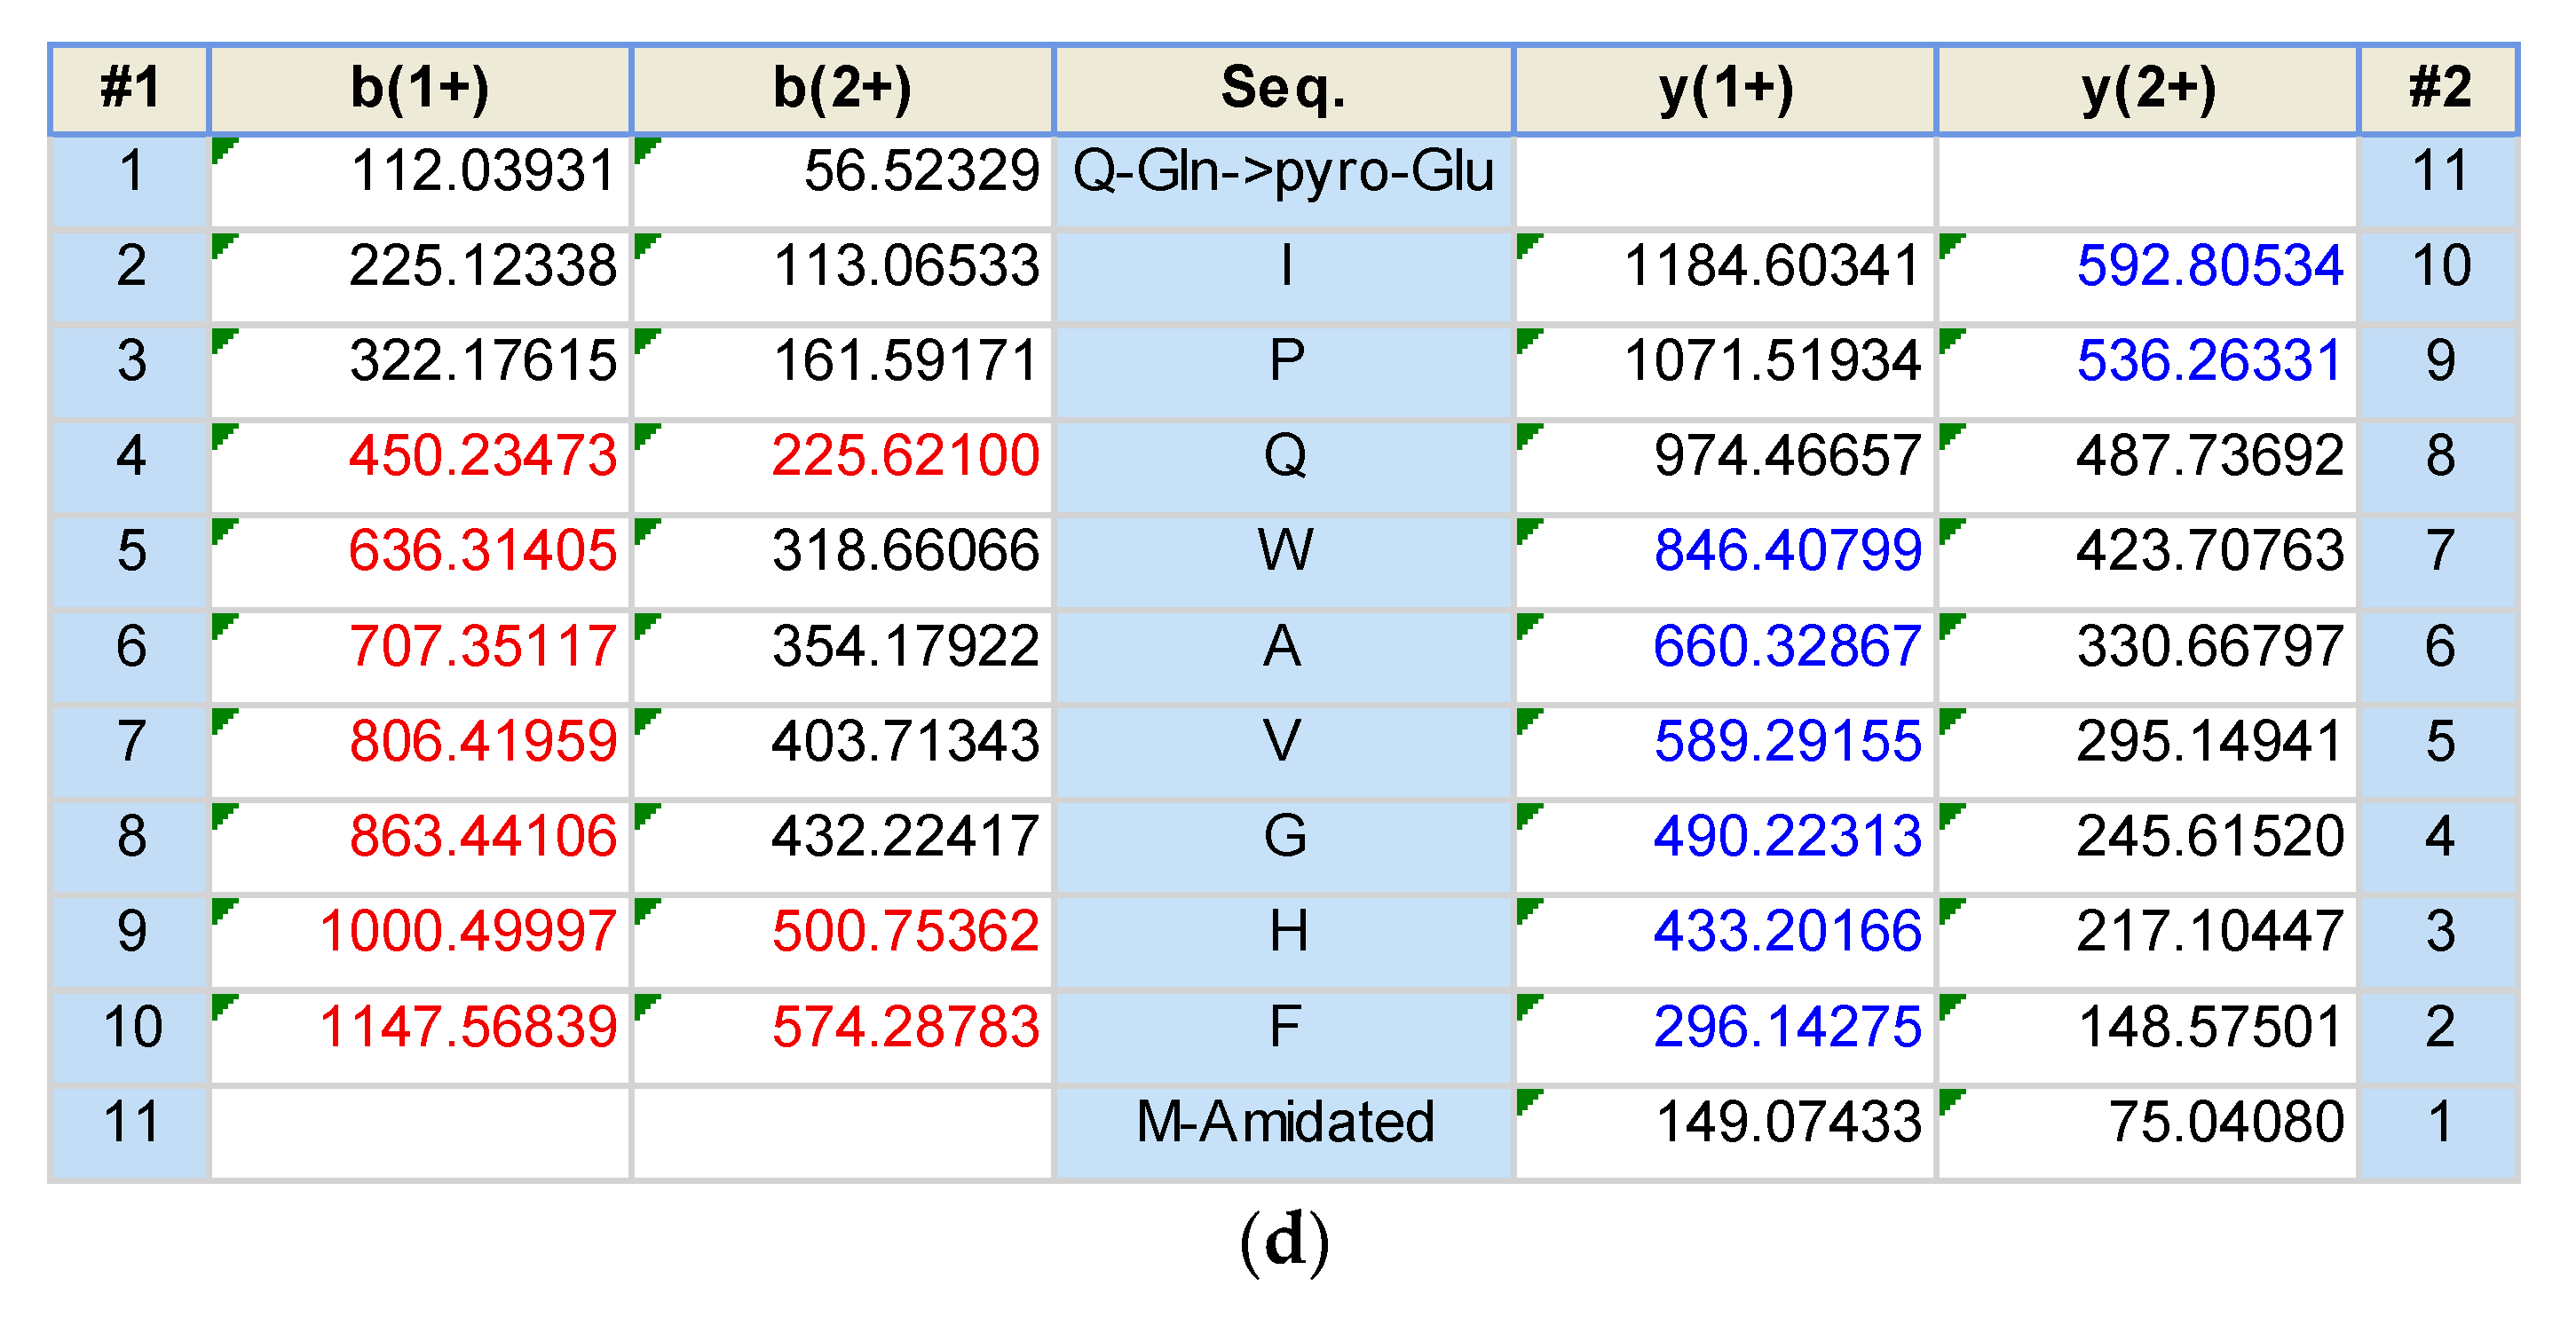Select red cell value 574.28783
Image resolution: width=2576 pixels, height=1317 pixels.
click(843, 1037)
